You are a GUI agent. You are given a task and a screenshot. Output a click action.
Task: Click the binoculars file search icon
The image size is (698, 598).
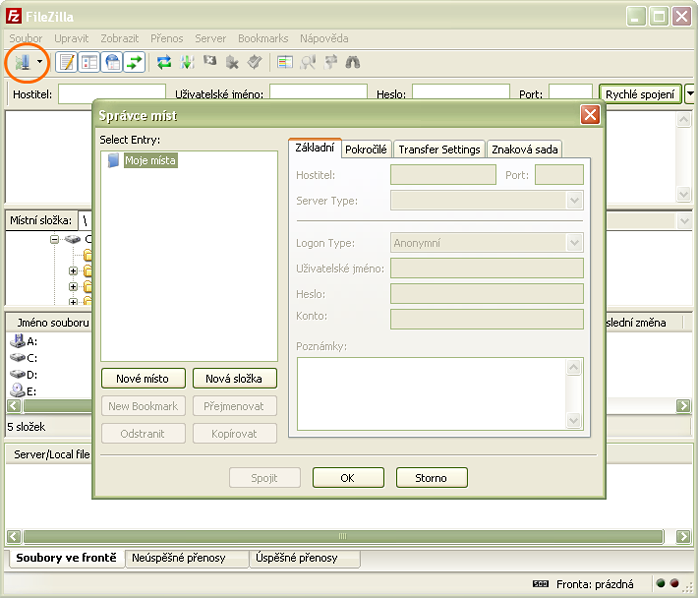pos(352,62)
